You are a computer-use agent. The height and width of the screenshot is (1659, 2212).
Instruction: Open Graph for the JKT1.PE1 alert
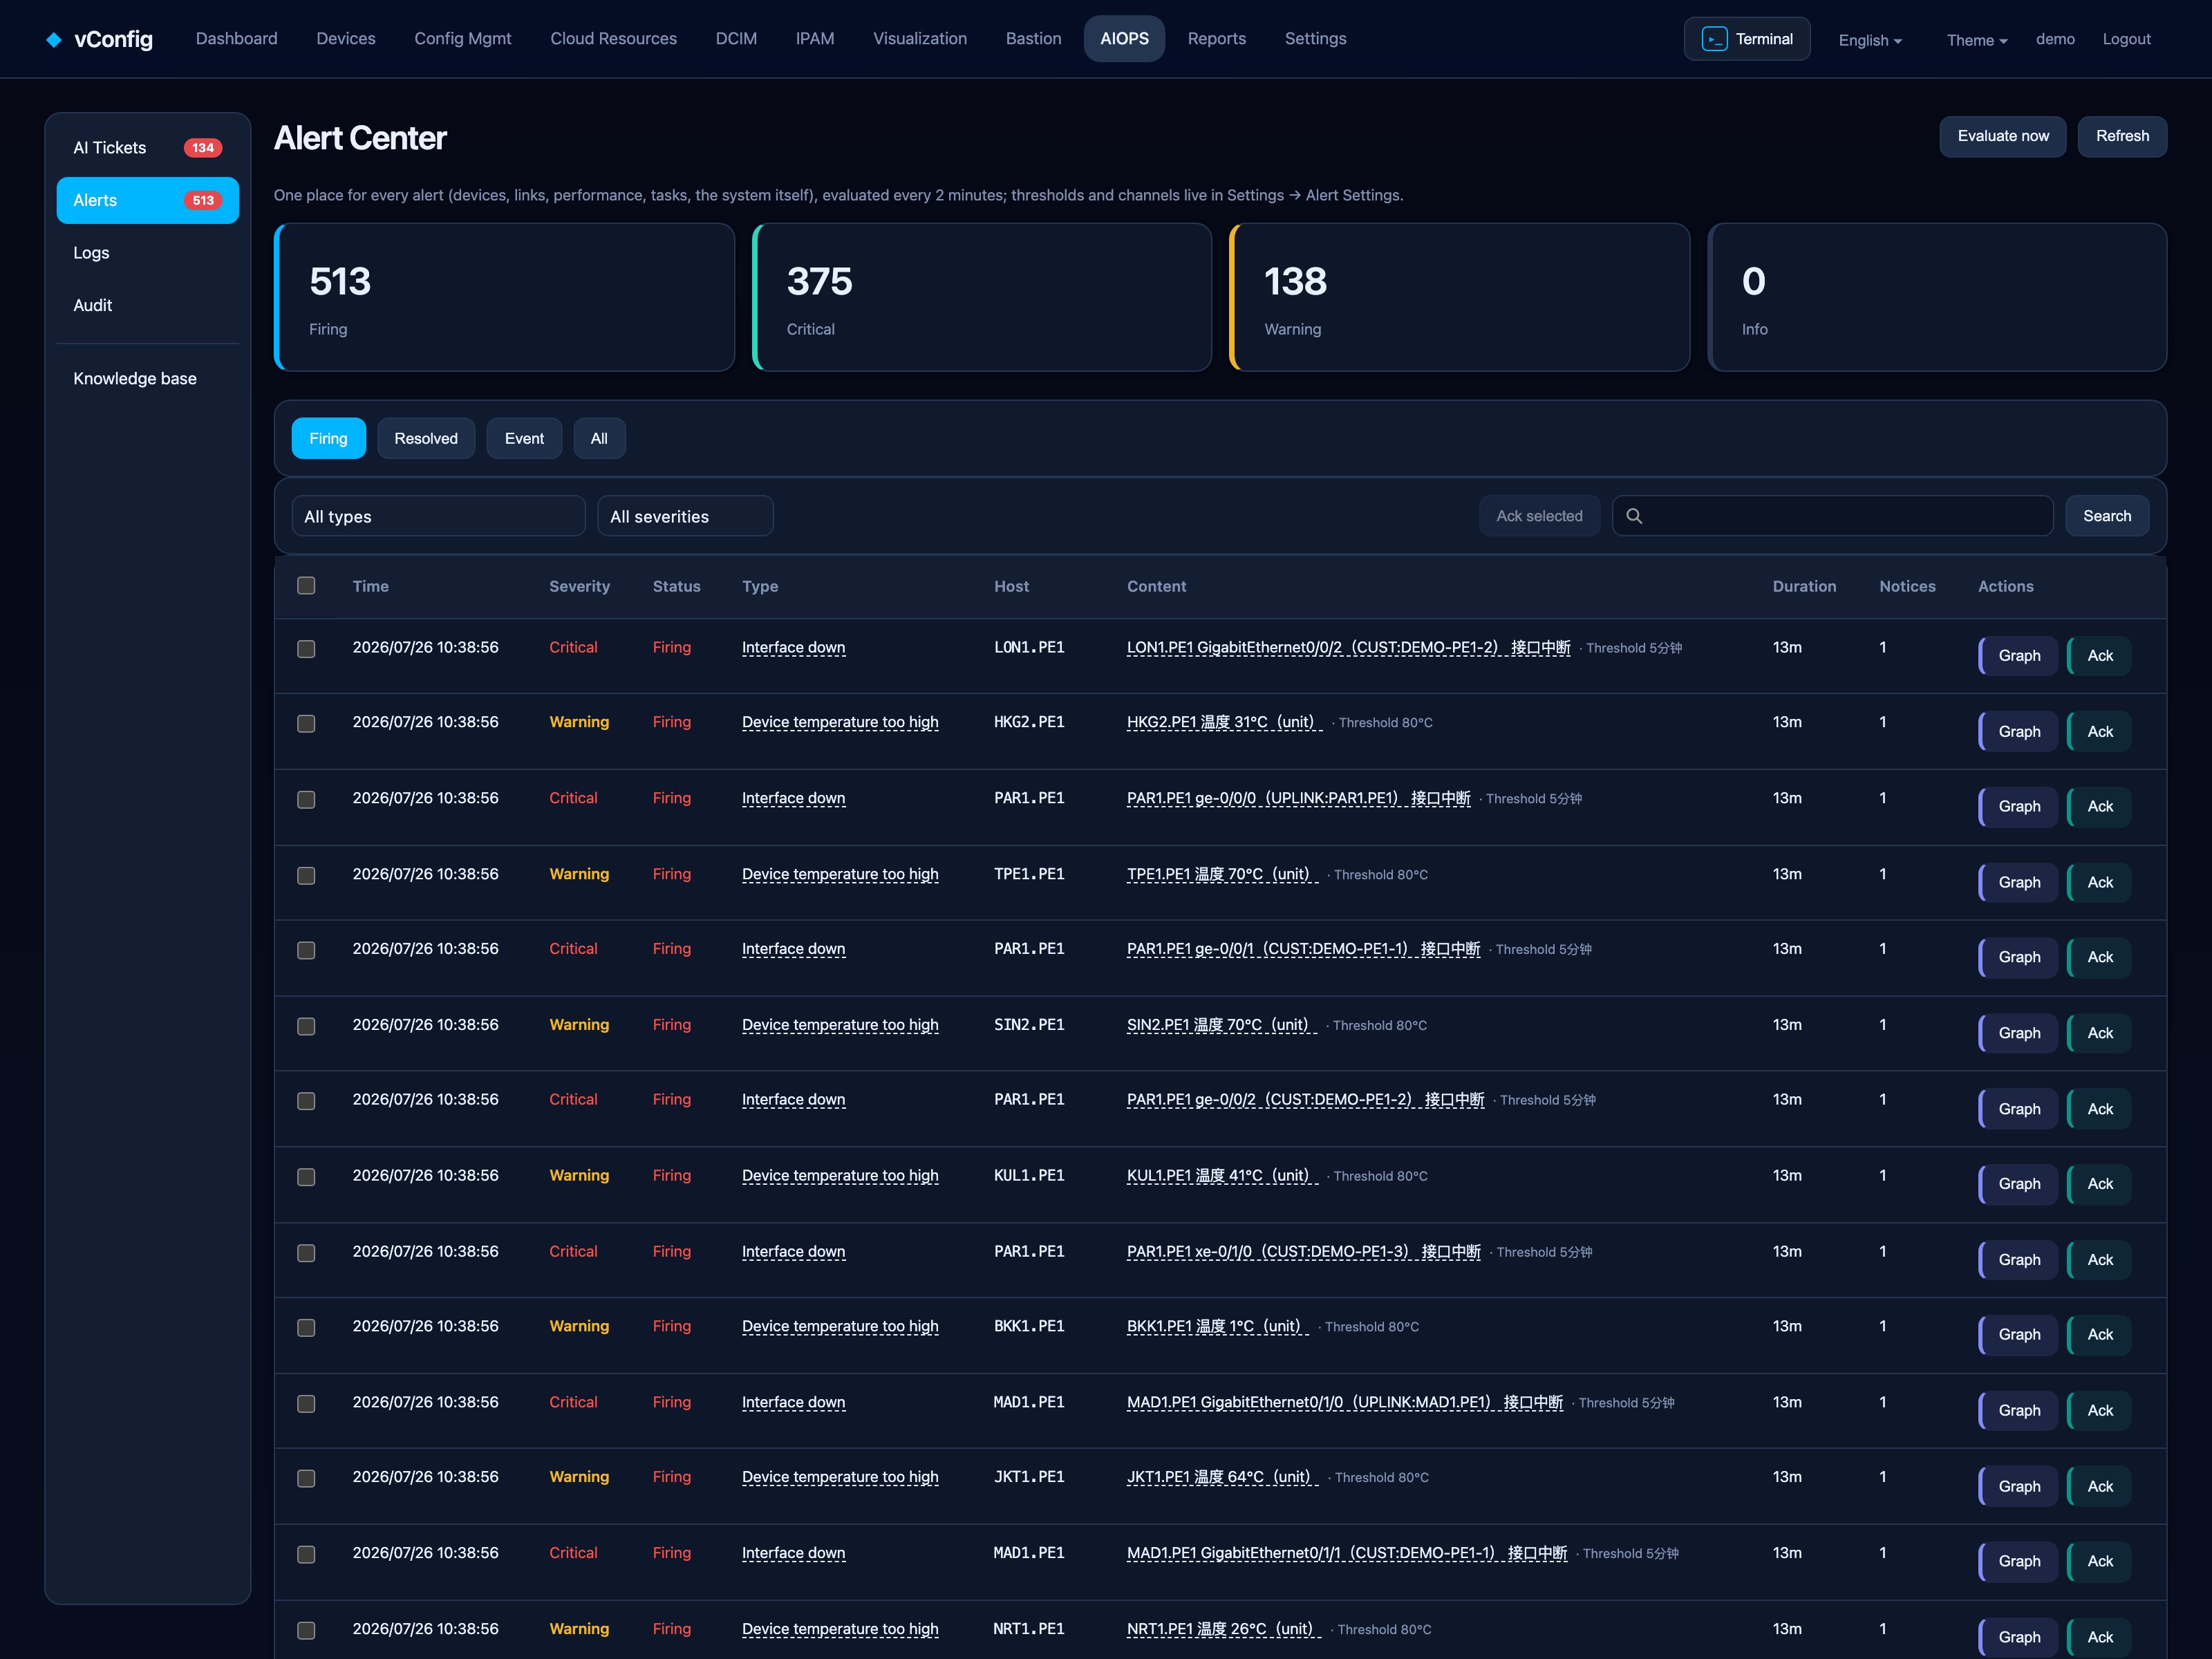[x=2018, y=1487]
